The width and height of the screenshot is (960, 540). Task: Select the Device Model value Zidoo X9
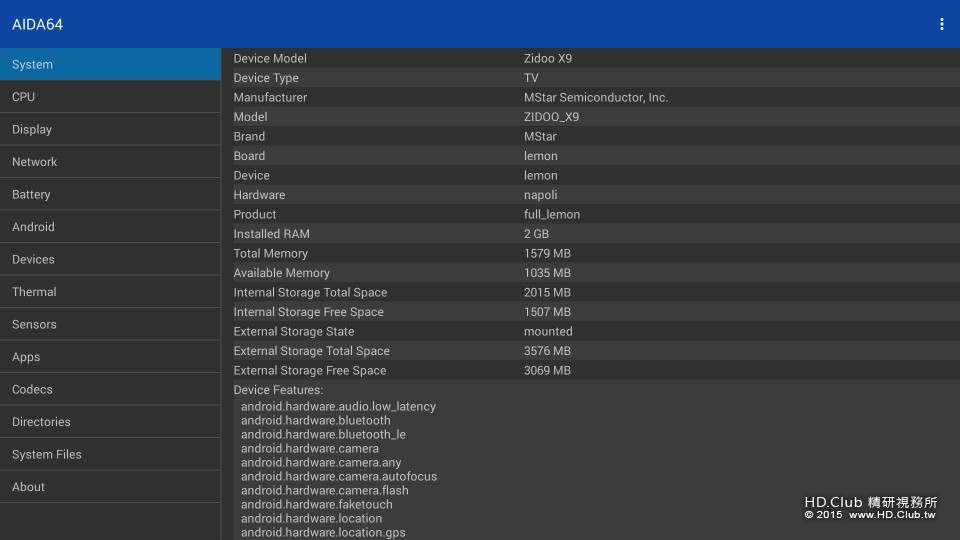548,58
